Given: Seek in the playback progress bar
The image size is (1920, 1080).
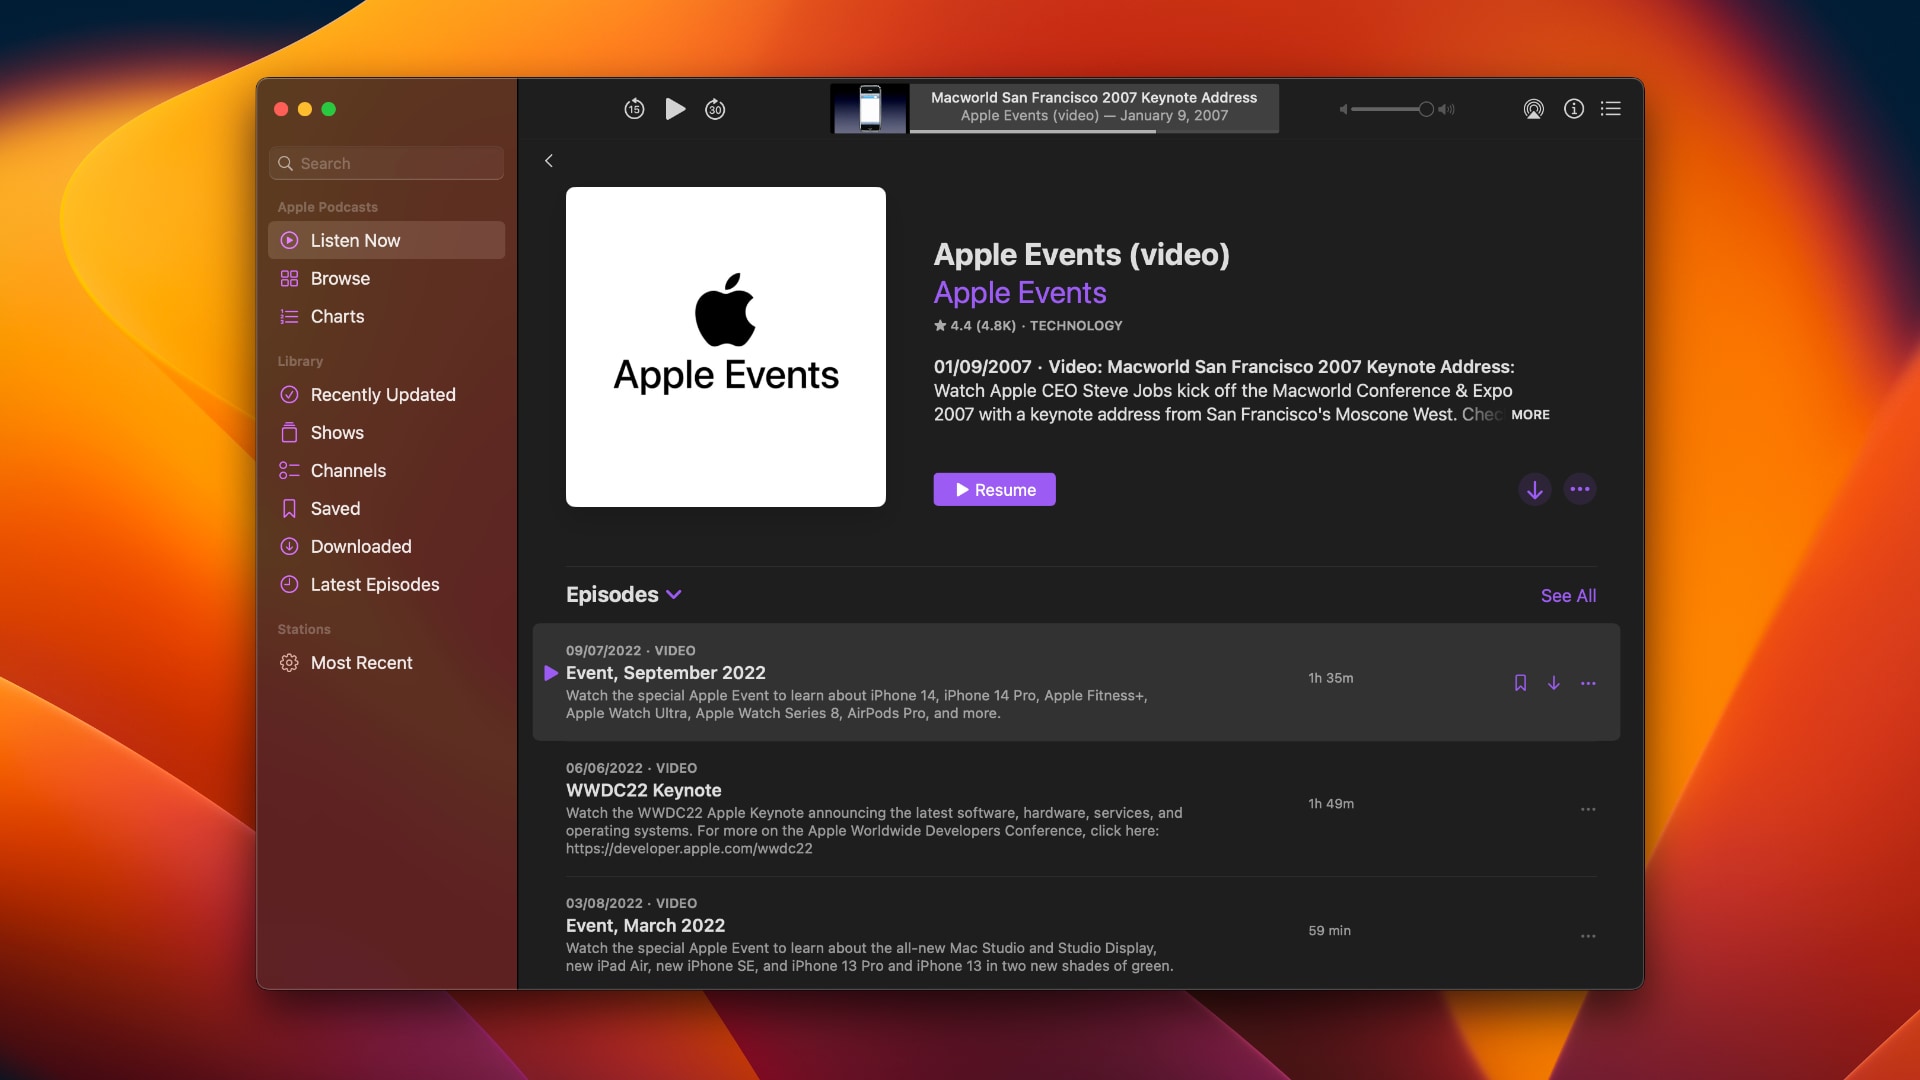Looking at the screenshot, I should coord(1094,131).
